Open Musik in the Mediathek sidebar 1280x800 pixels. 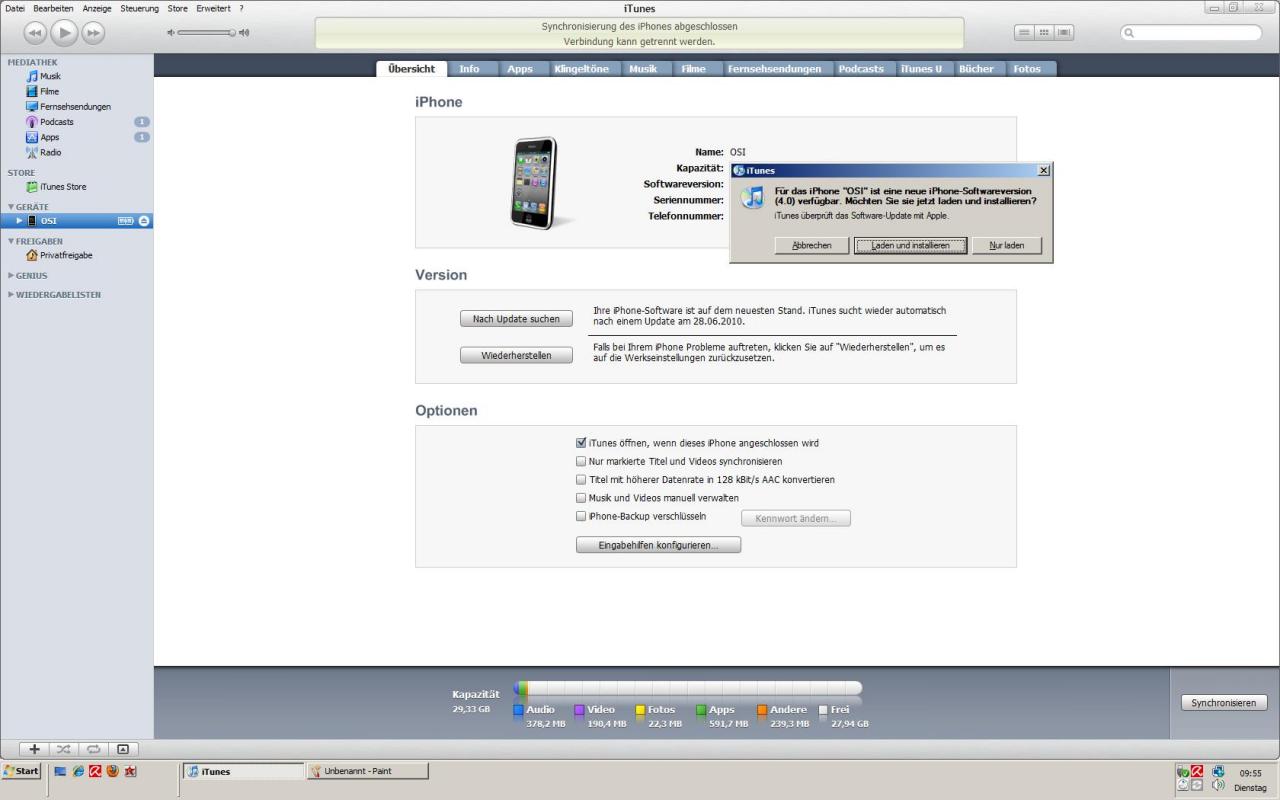(x=50, y=76)
